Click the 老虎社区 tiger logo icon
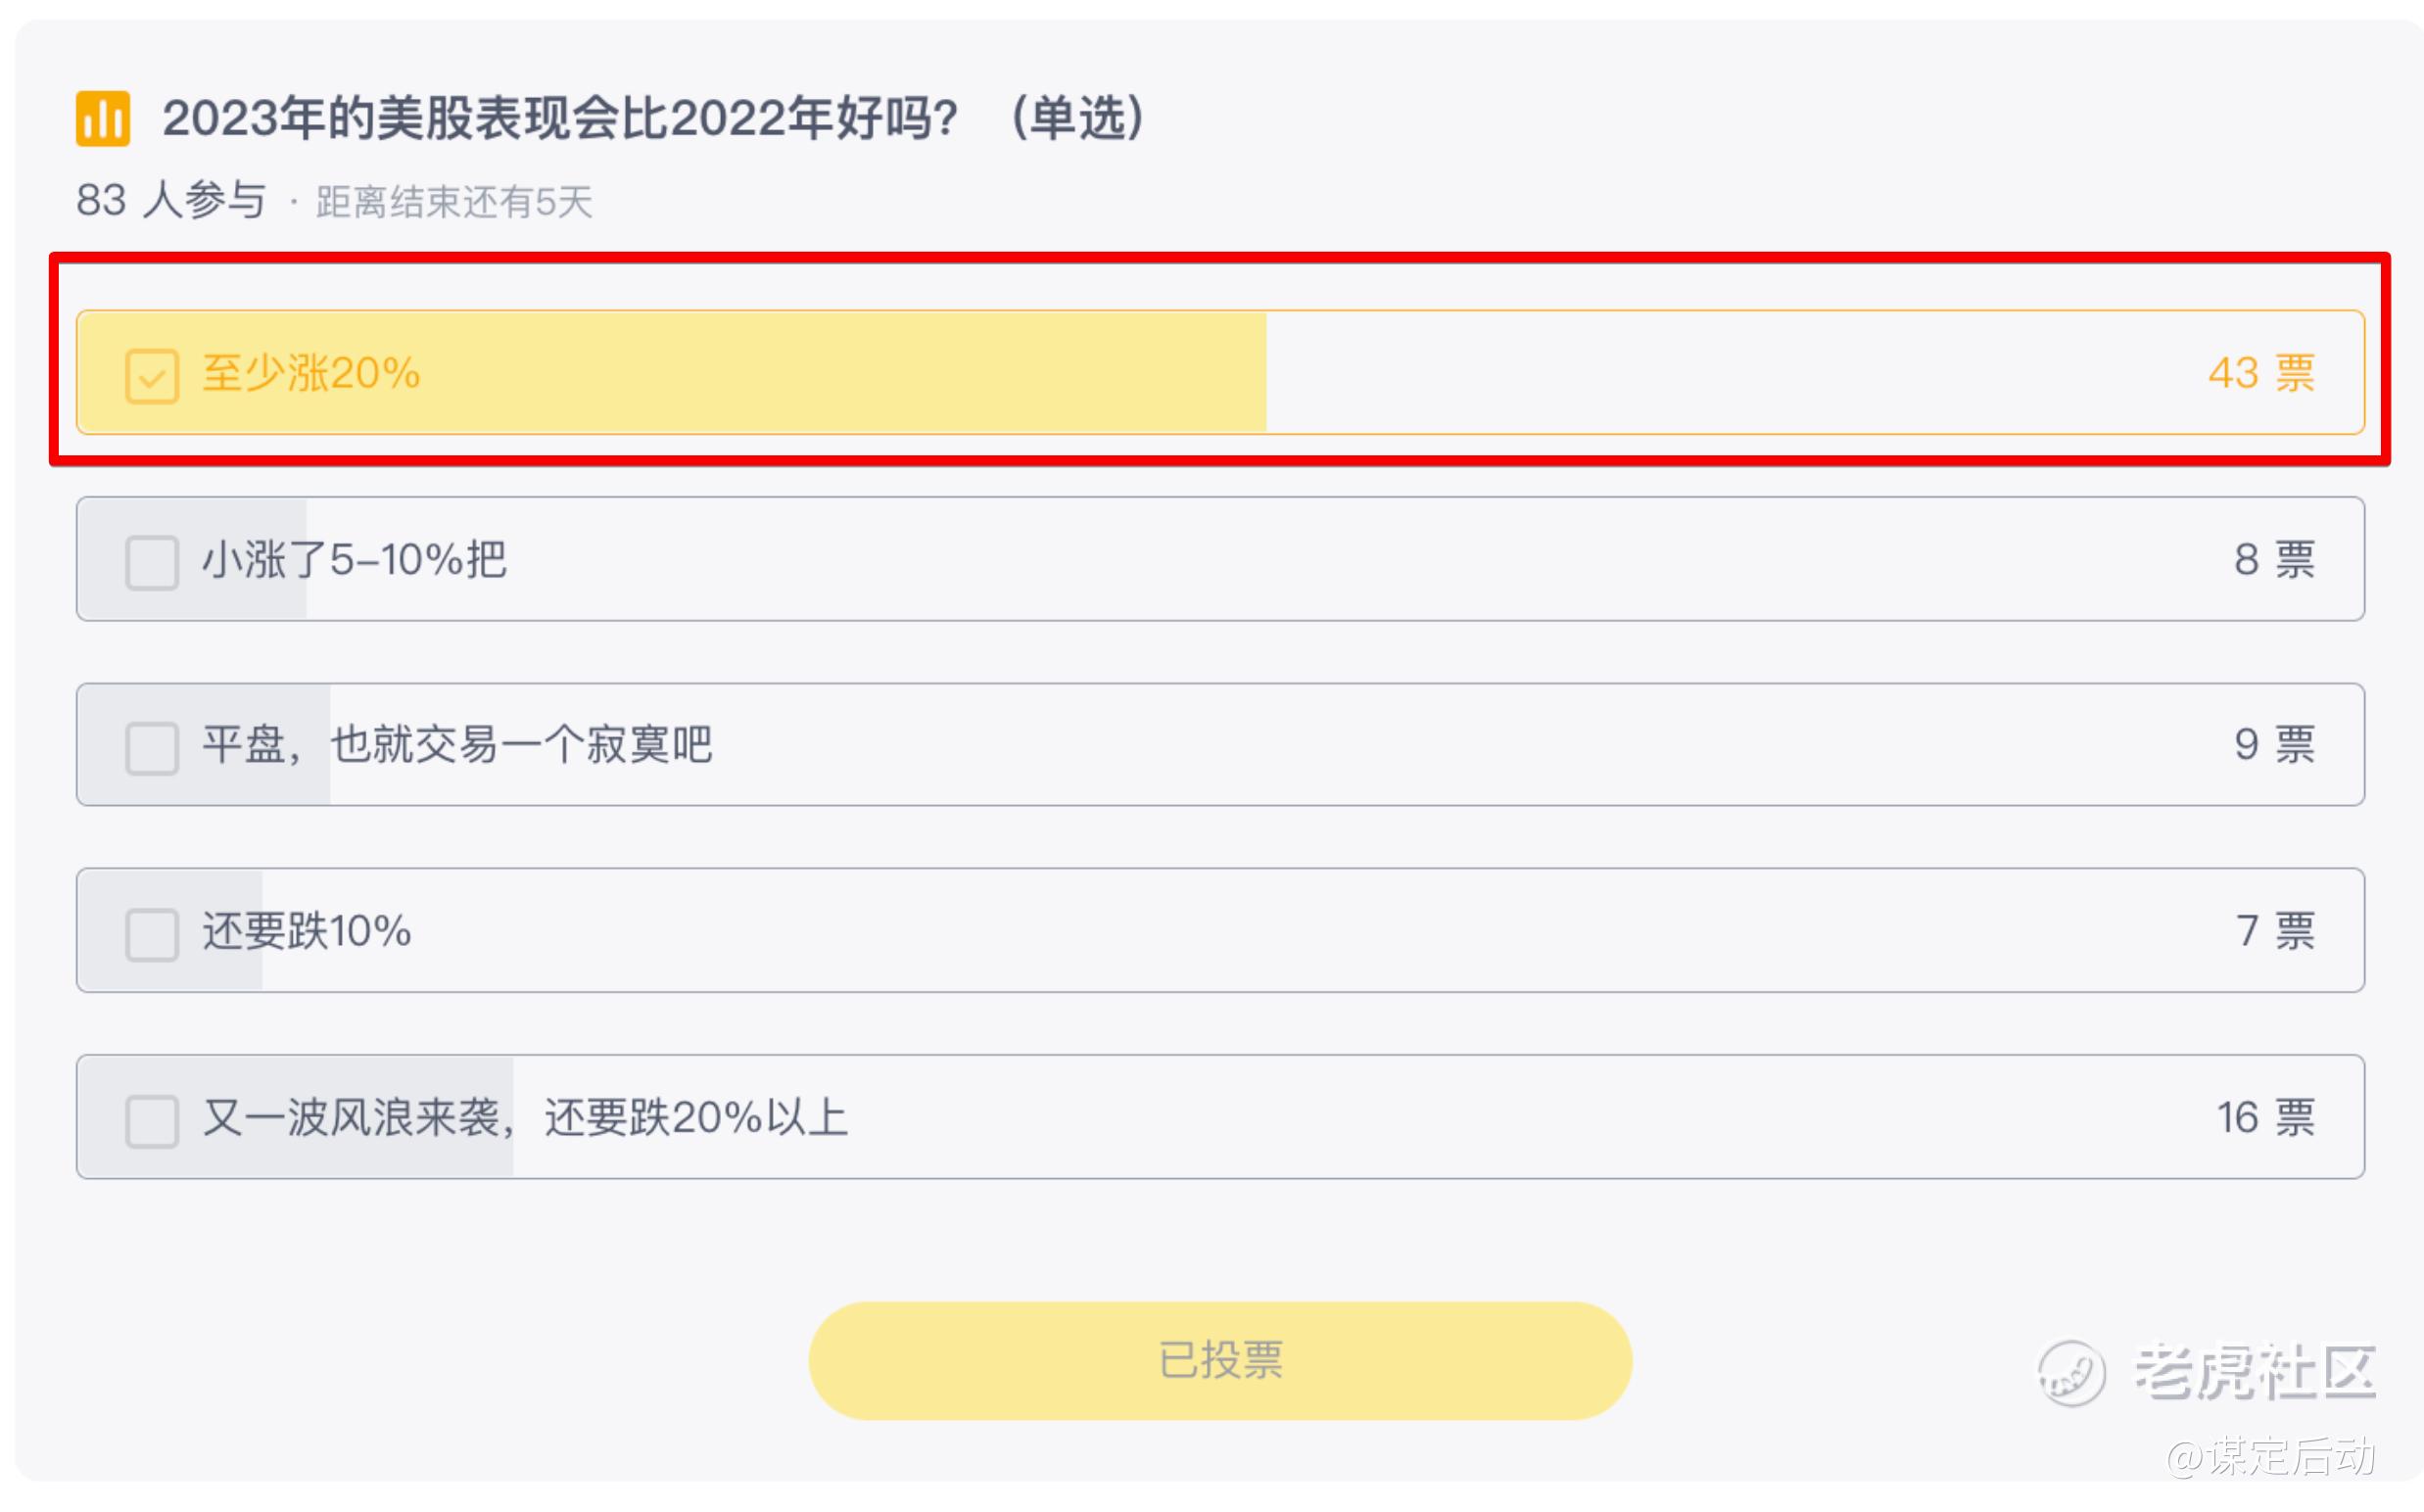Screen dimensions: 2424x1512 click(x=2071, y=1374)
